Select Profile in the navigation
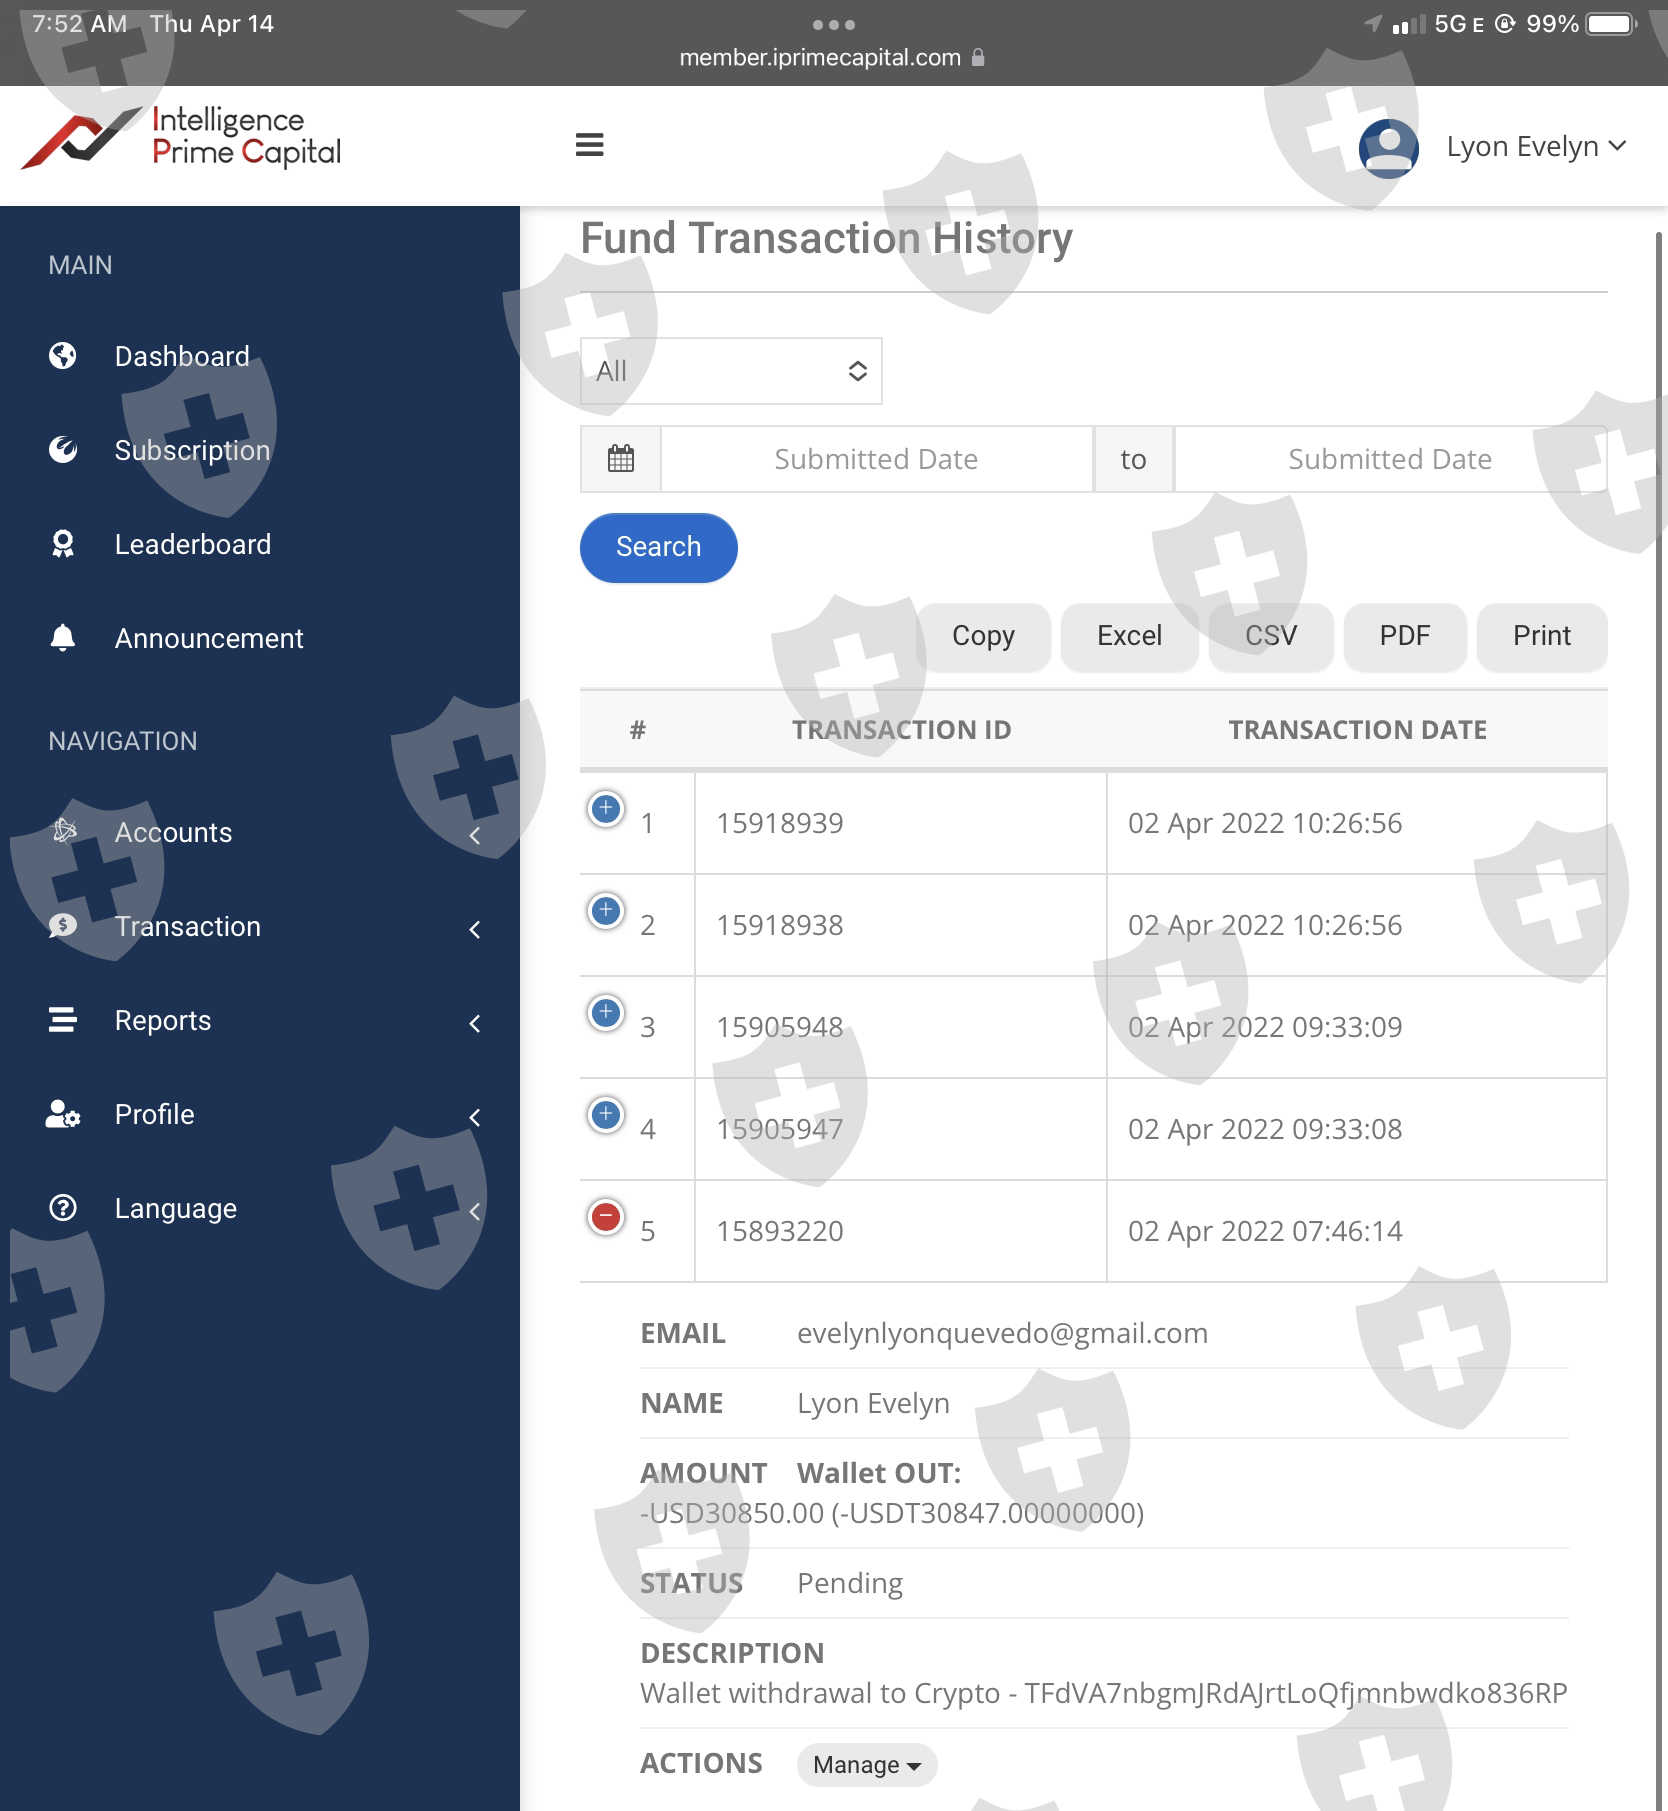This screenshot has height=1811, width=1668. pos(154,1114)
